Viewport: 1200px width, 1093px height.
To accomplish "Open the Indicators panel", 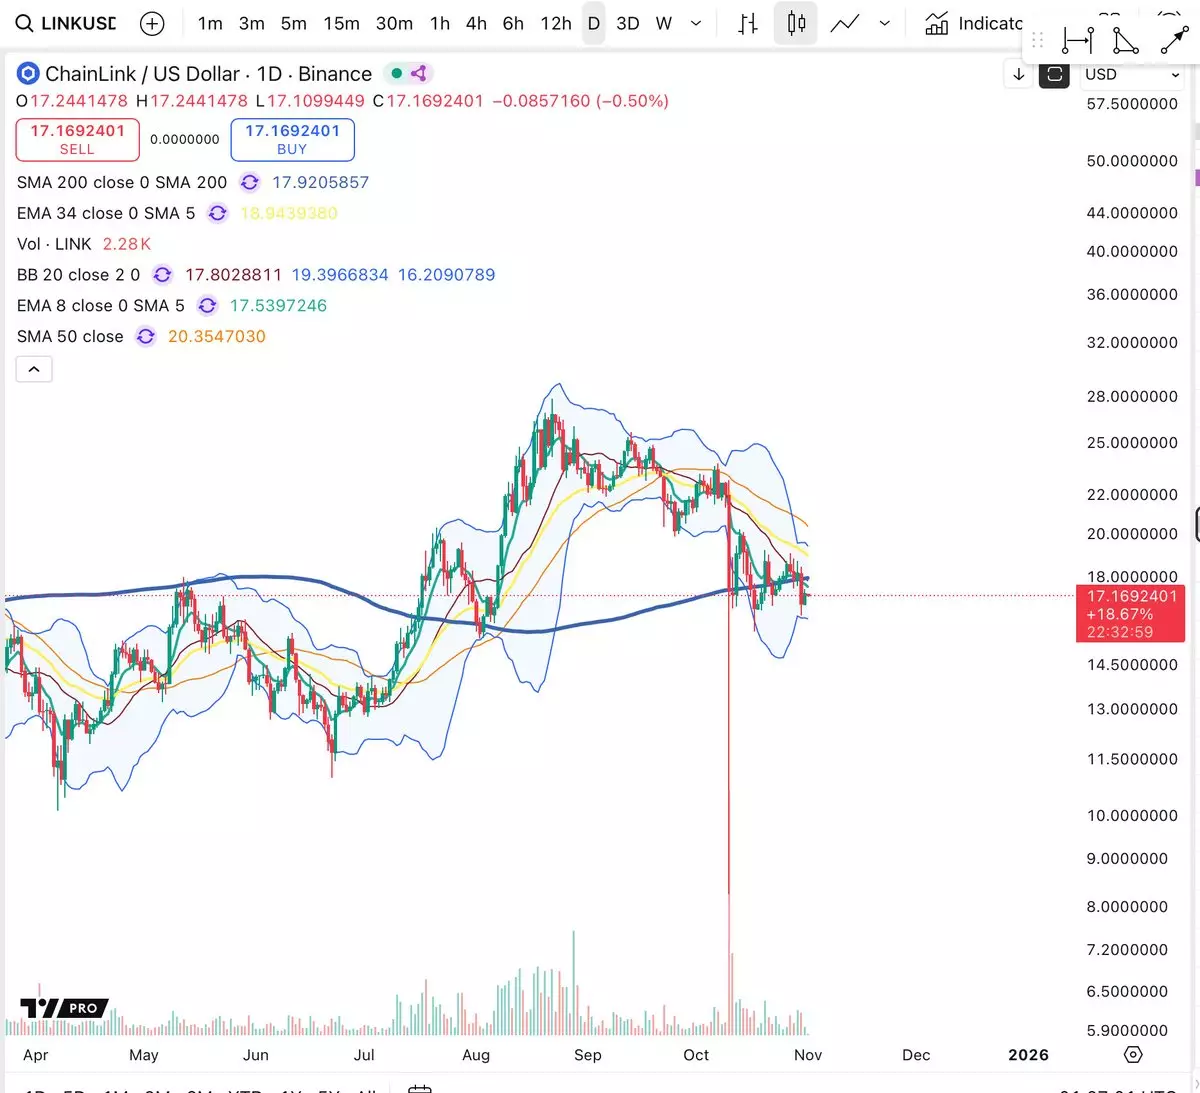I will tap(975, 24).
